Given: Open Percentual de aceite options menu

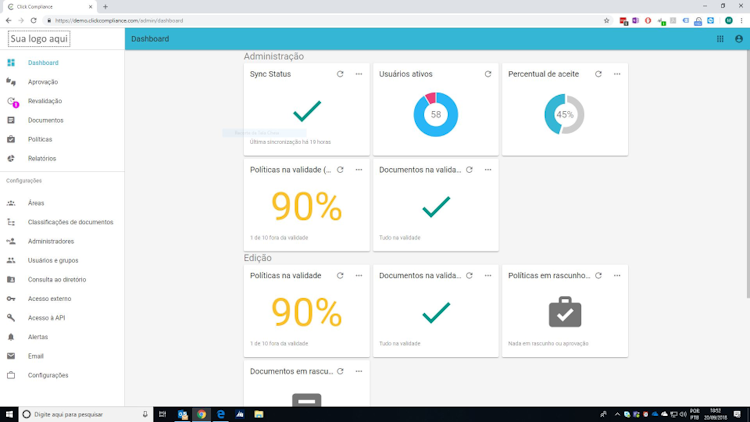Looking at the screenshot, I should click(x=617, y=74).
